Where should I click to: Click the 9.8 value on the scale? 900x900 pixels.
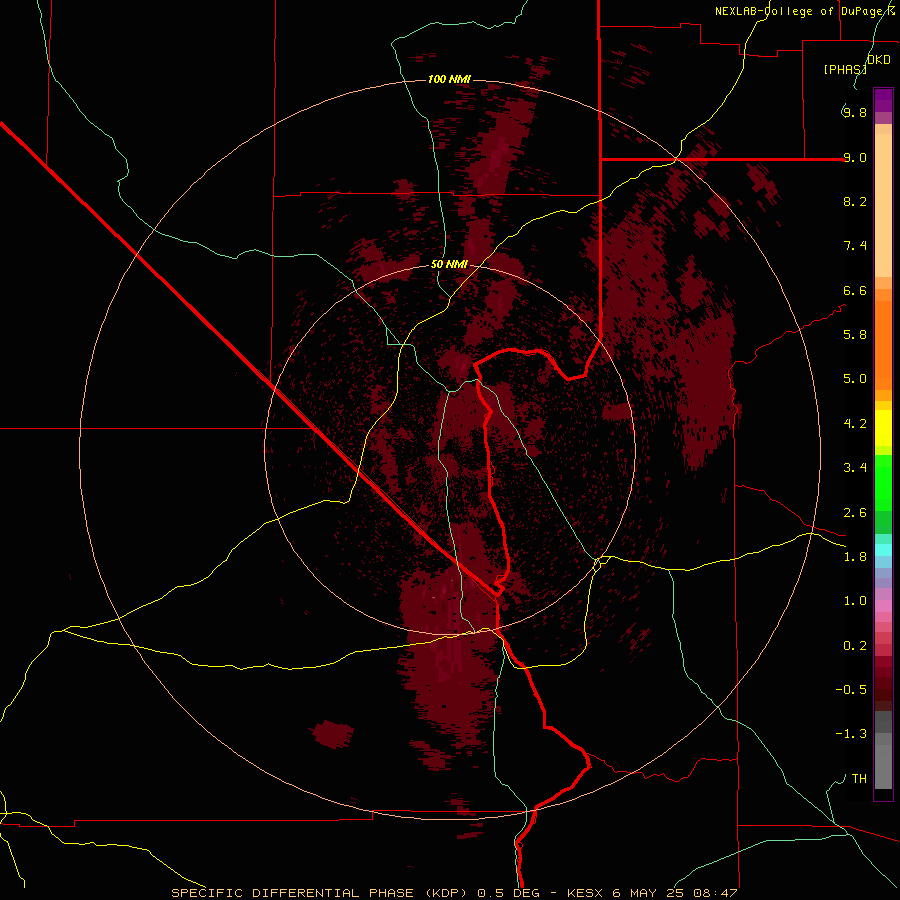click(855, 112)
